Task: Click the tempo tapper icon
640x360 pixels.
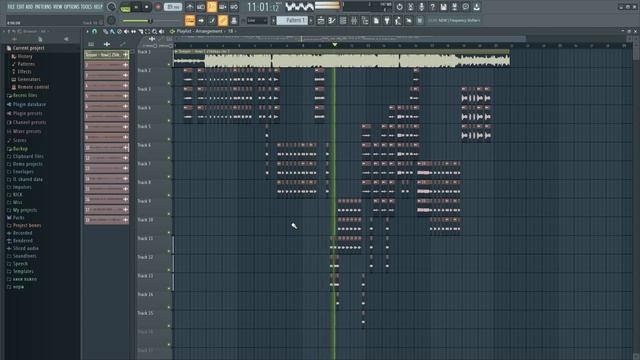Action: pyautogui.click(x=398, y=20)
